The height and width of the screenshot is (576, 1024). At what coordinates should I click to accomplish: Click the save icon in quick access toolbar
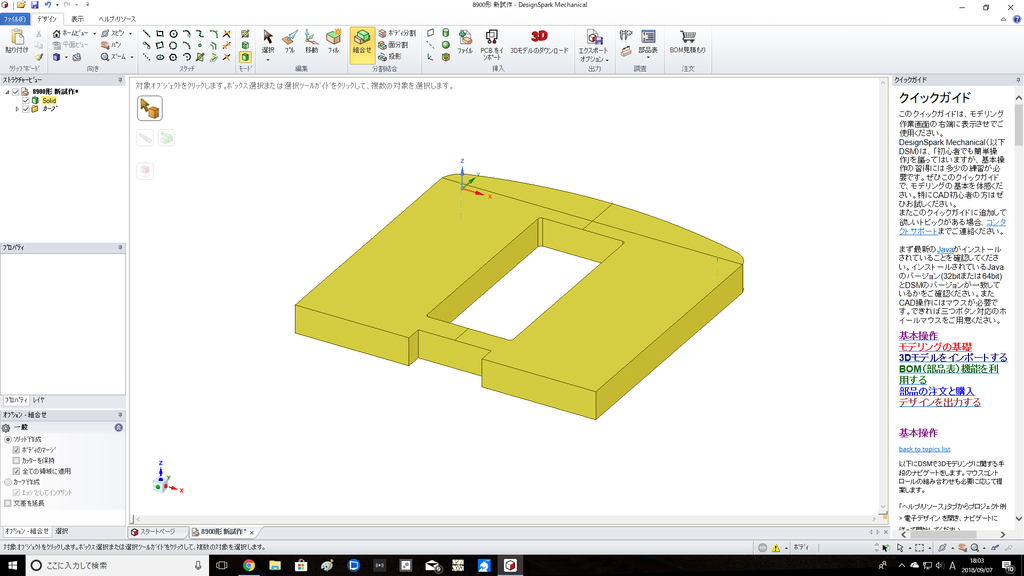click(x=35, y=5)
